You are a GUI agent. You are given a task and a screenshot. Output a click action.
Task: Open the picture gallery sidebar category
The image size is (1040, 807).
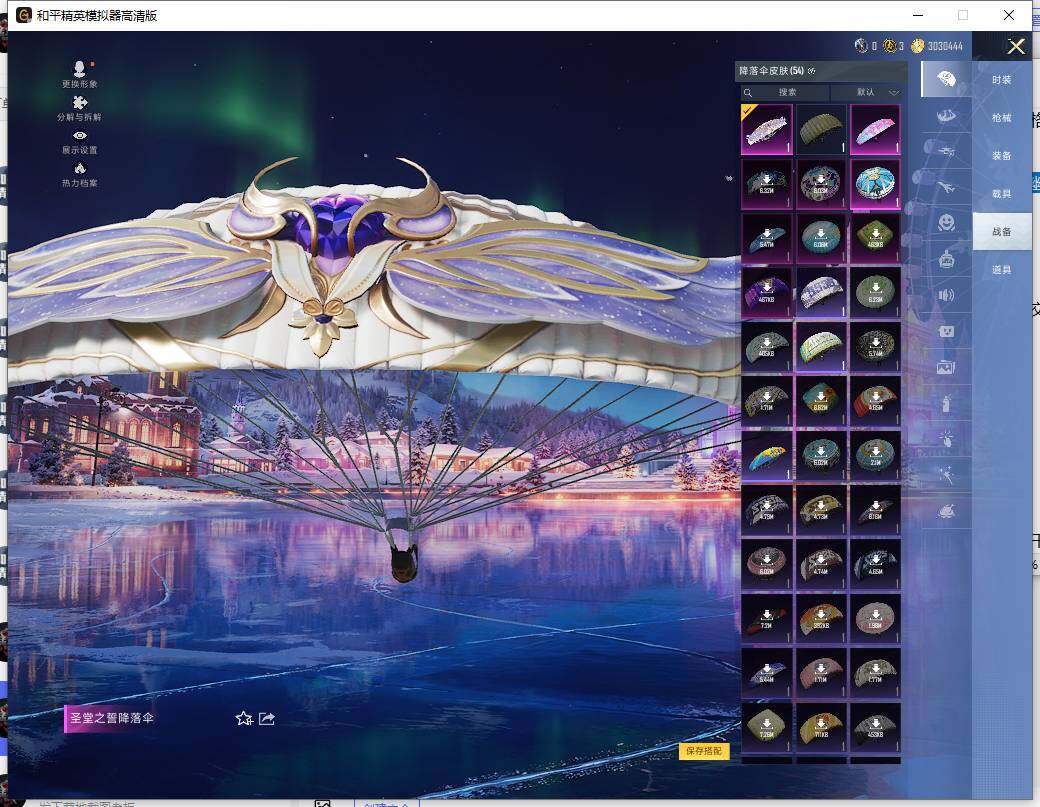(946, 367)
